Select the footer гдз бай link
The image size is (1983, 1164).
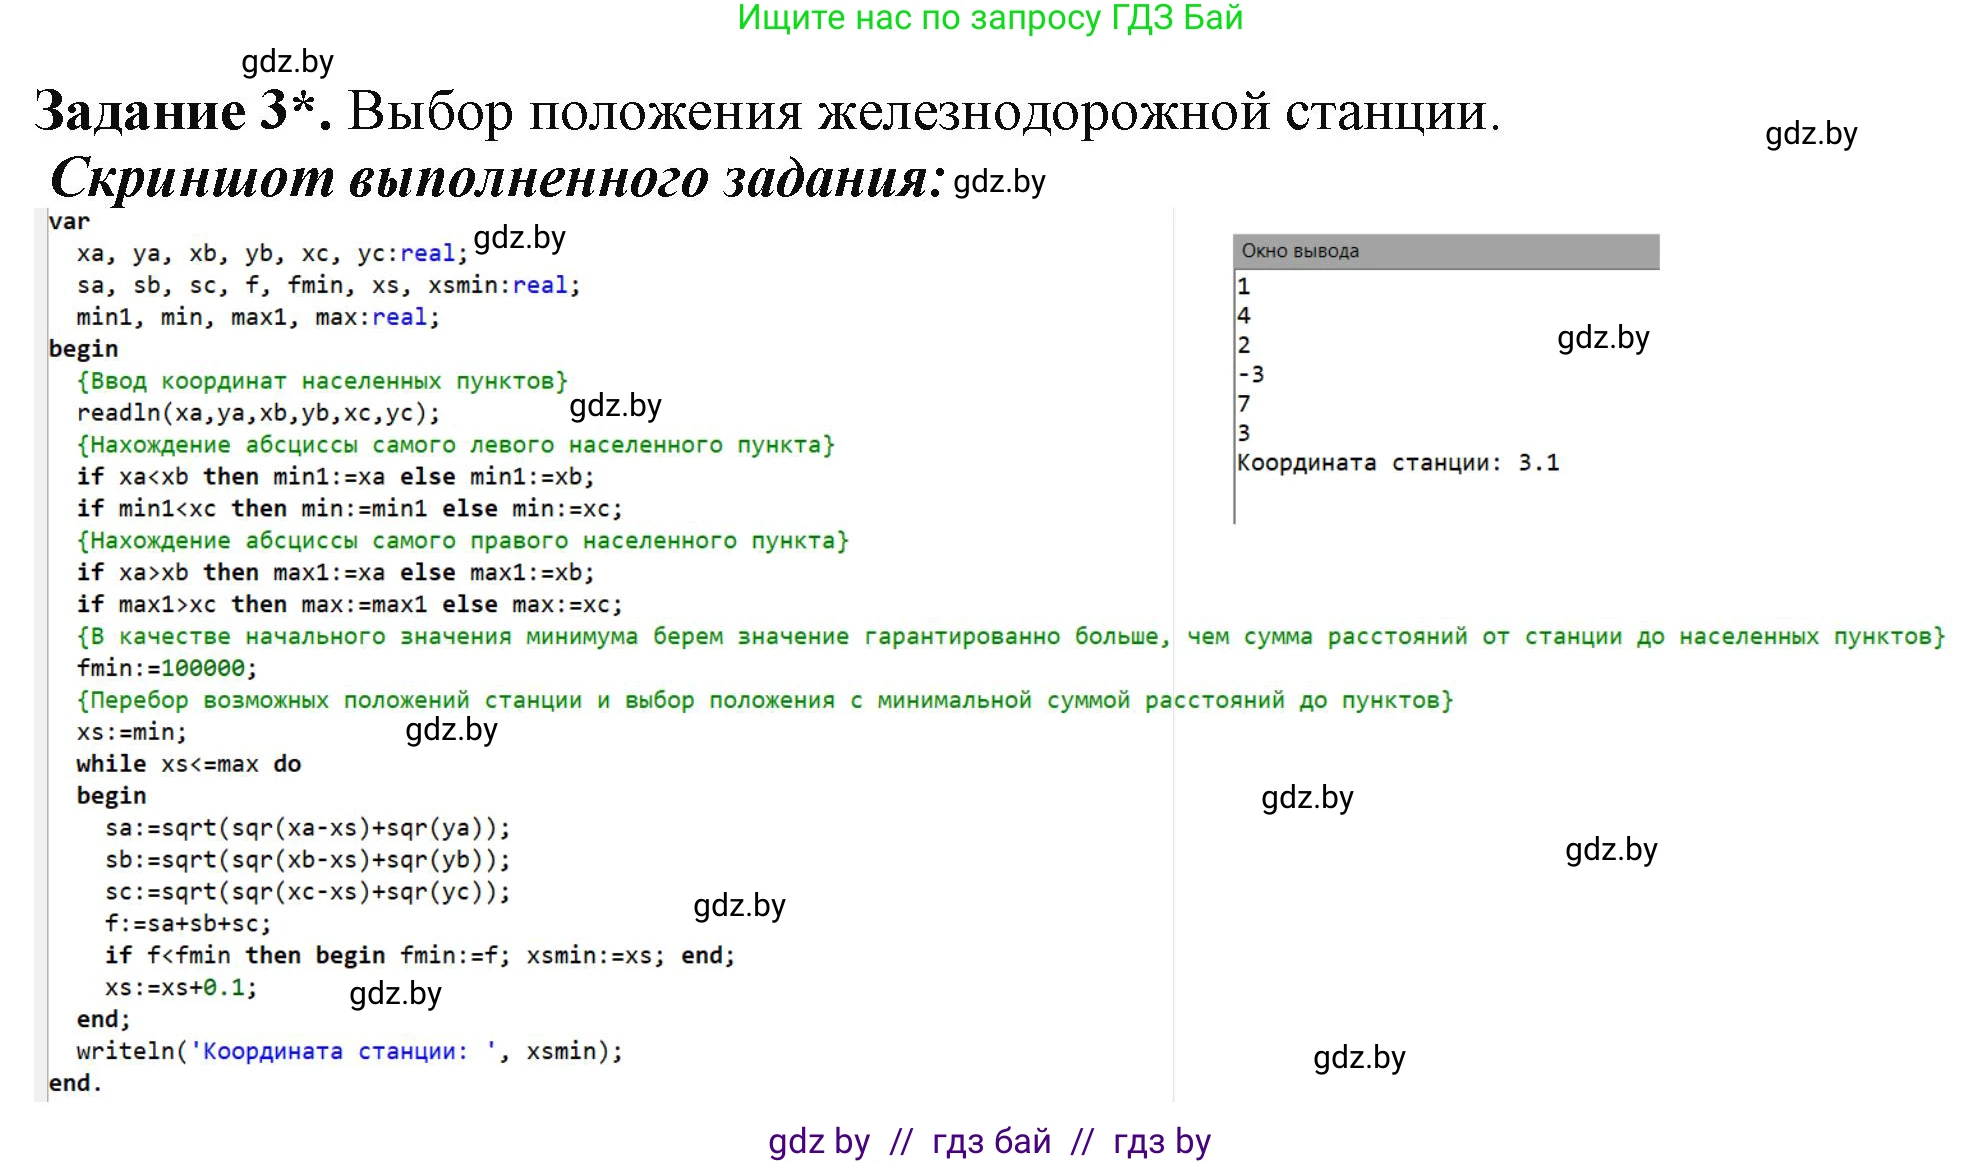992,1140
